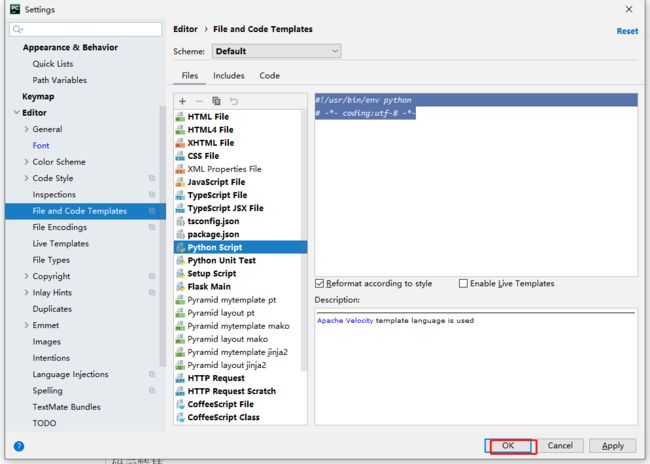Select the tsconfig.json template icon
This screenshot has width=650, height=464.
coord(180,221)
